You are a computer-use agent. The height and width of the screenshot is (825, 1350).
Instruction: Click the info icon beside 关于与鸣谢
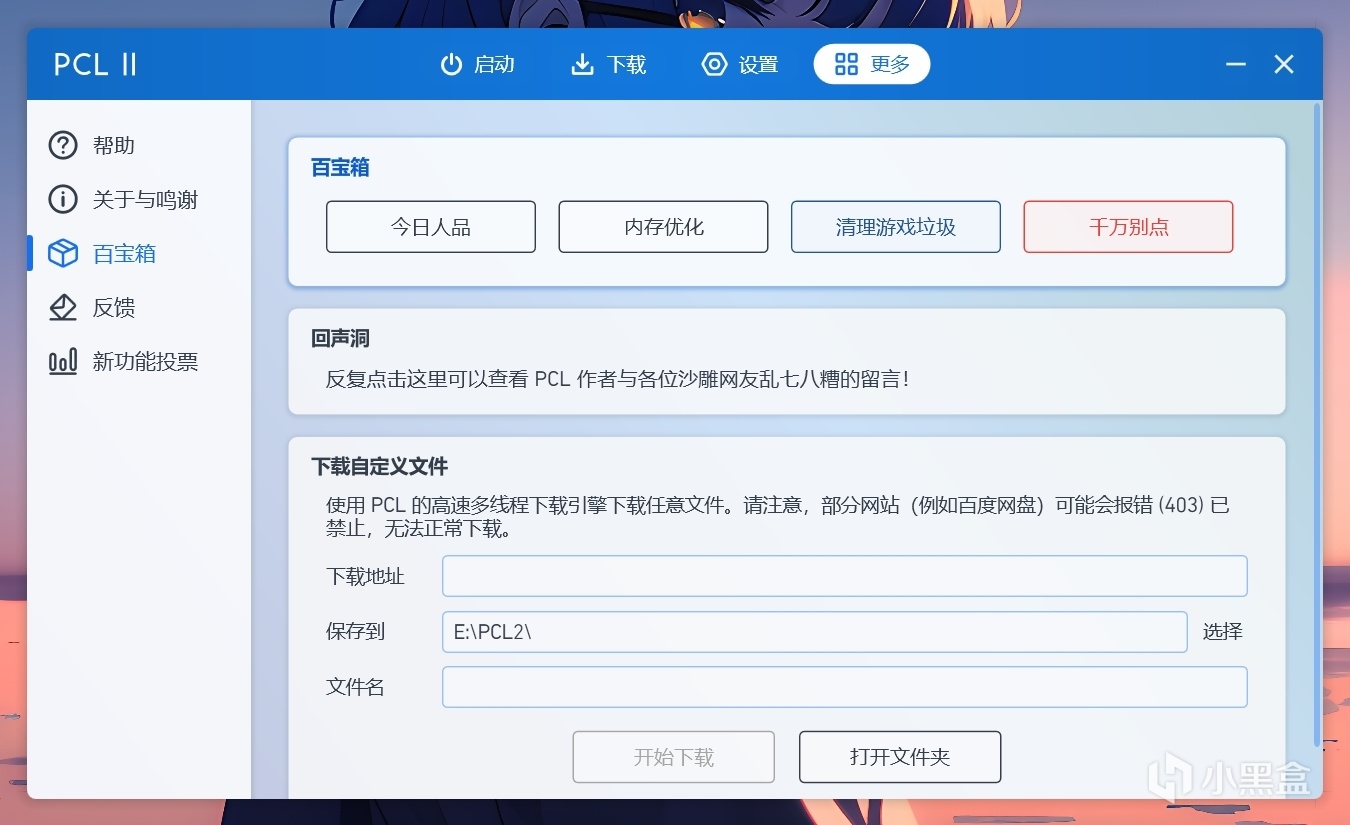[x=63, y=200]
